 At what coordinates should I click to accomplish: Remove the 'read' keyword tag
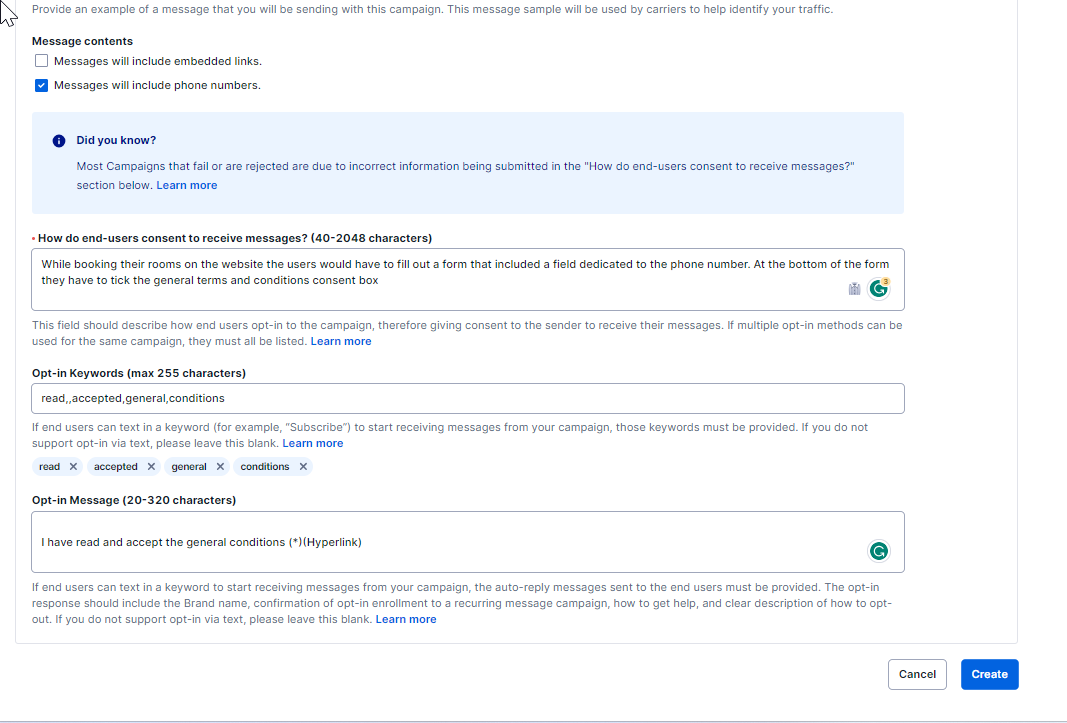[73, 467]
